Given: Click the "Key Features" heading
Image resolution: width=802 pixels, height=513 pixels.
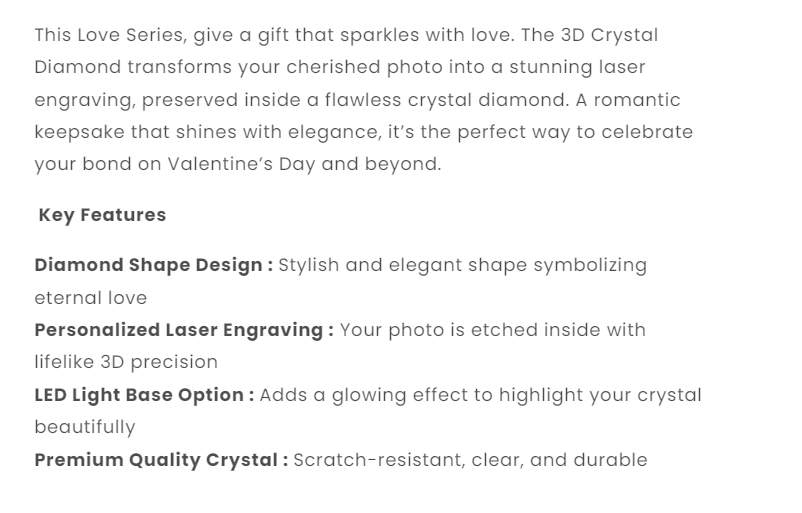Looking at the screenshot, I should click(x=102, y=215).
